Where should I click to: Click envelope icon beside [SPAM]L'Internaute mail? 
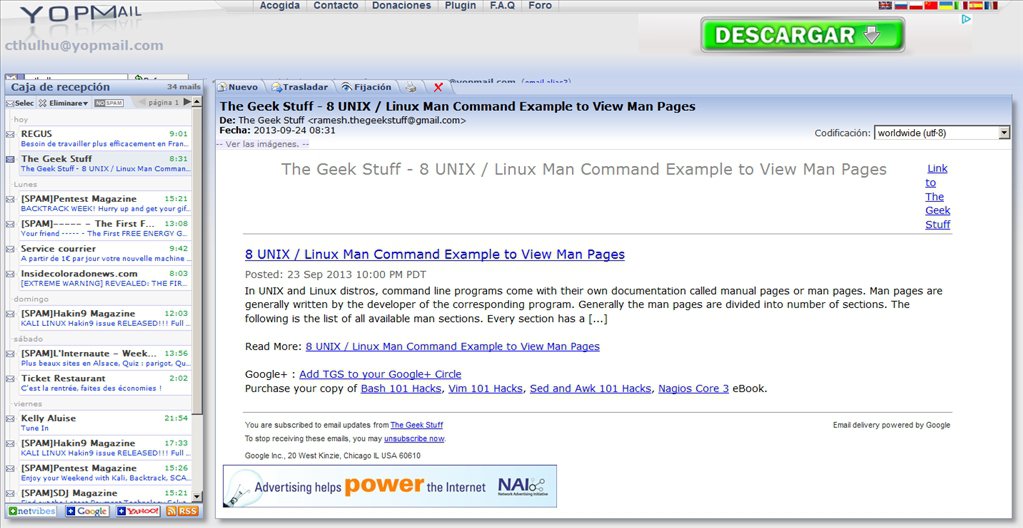click(10, 353)
